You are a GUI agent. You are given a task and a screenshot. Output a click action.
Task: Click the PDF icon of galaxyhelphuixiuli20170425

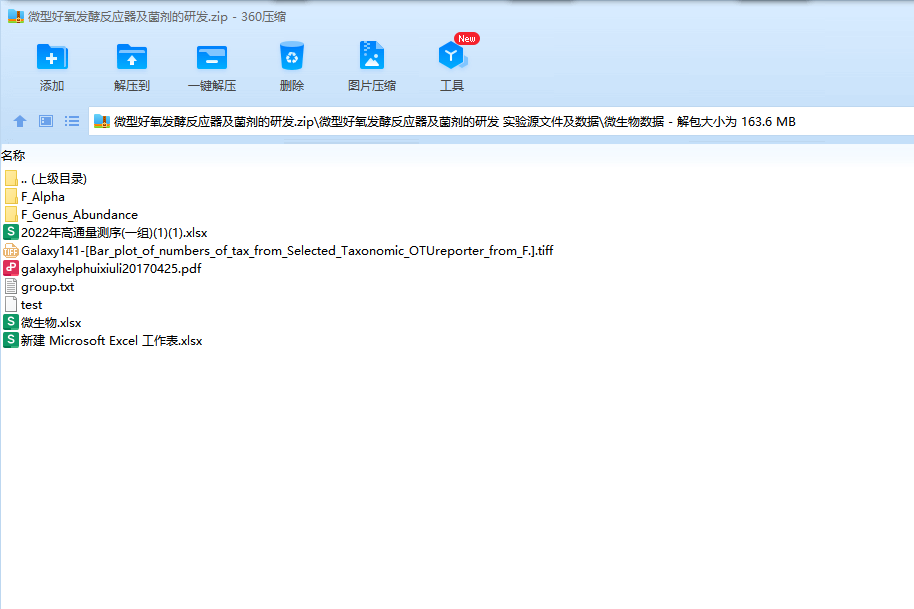click(10, 268)
